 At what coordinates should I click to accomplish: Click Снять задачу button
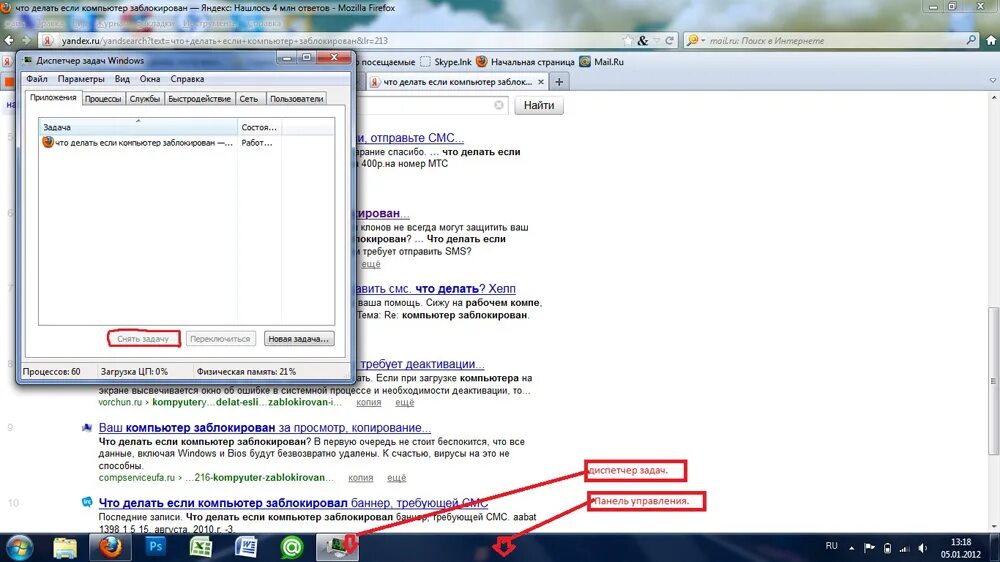click(143, 339)
